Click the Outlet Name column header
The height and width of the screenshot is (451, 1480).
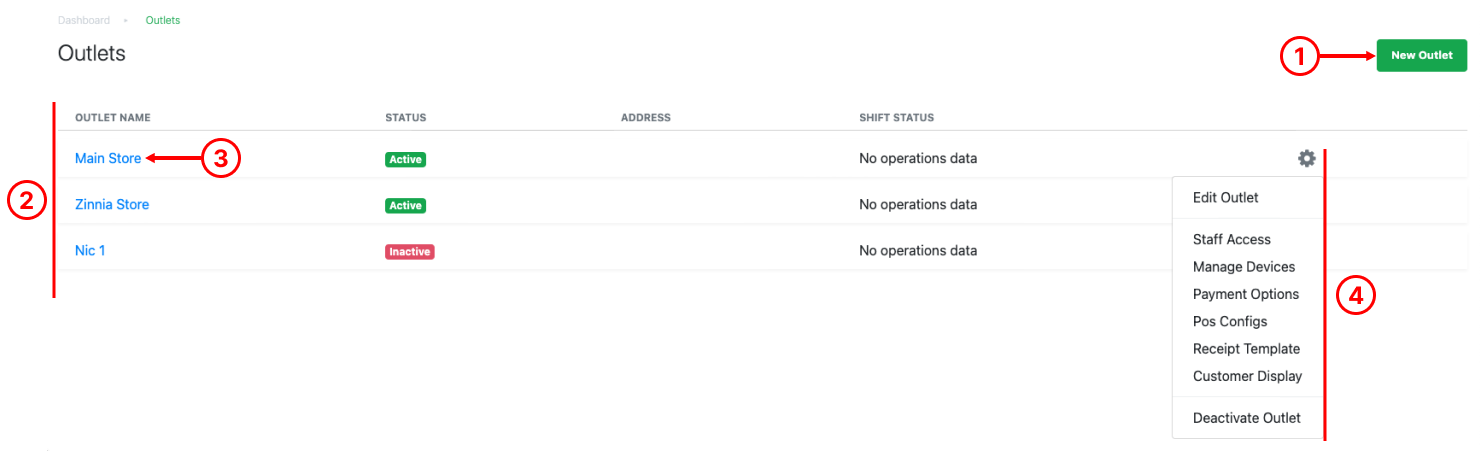click(112, 117)
